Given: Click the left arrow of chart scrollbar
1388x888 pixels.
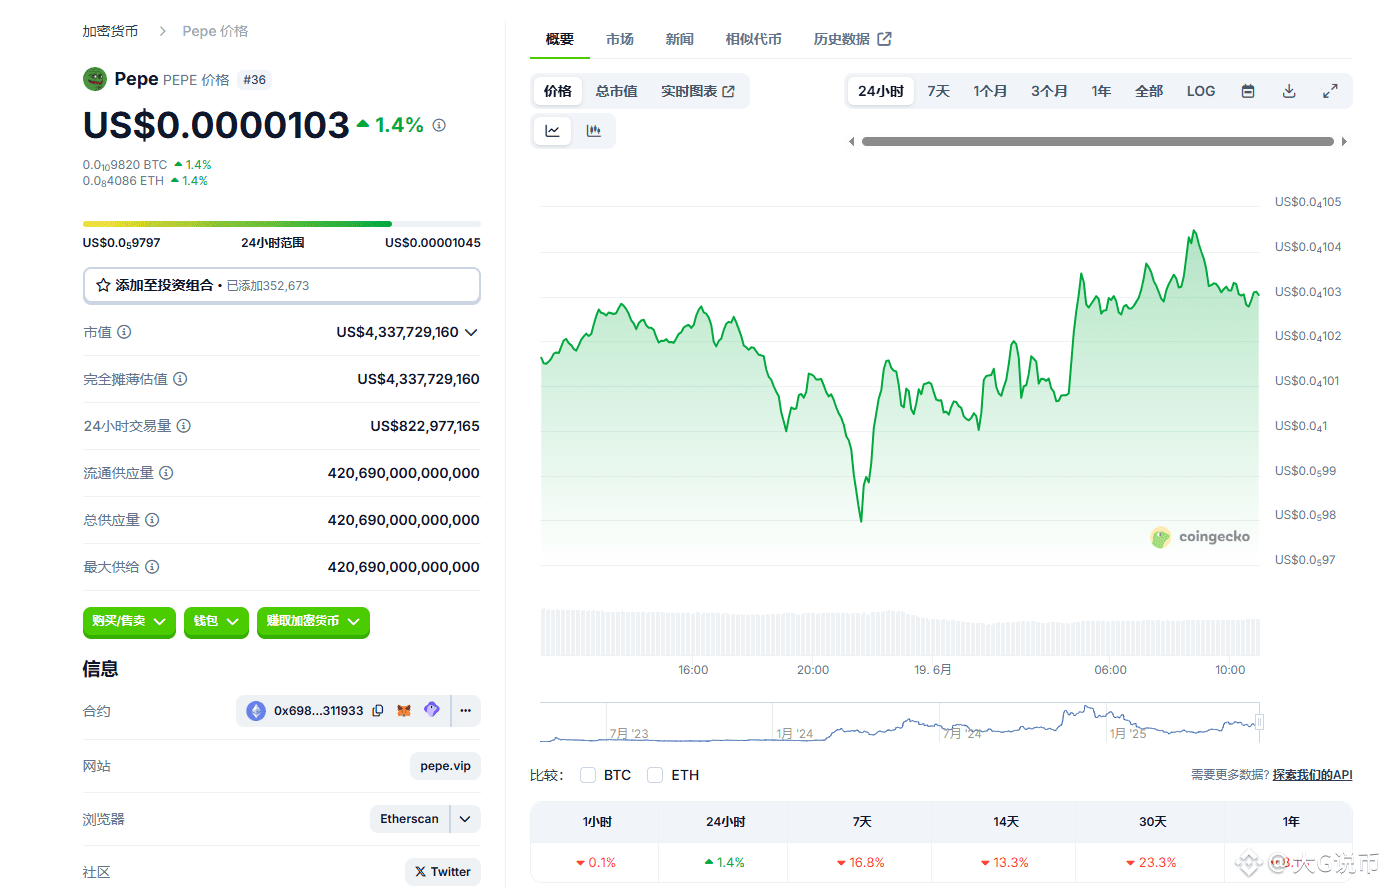Looking at the screenshot, I should point(851,142).
